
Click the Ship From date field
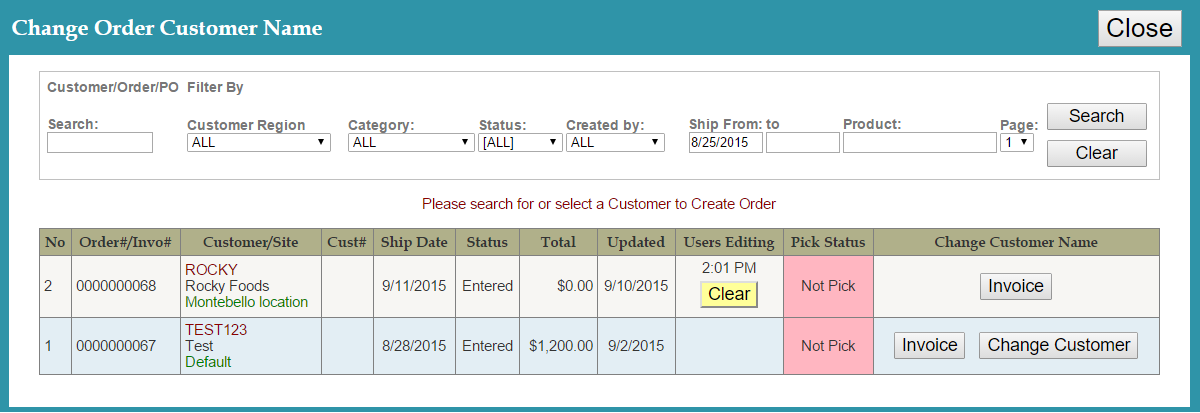tap(725, 143)
